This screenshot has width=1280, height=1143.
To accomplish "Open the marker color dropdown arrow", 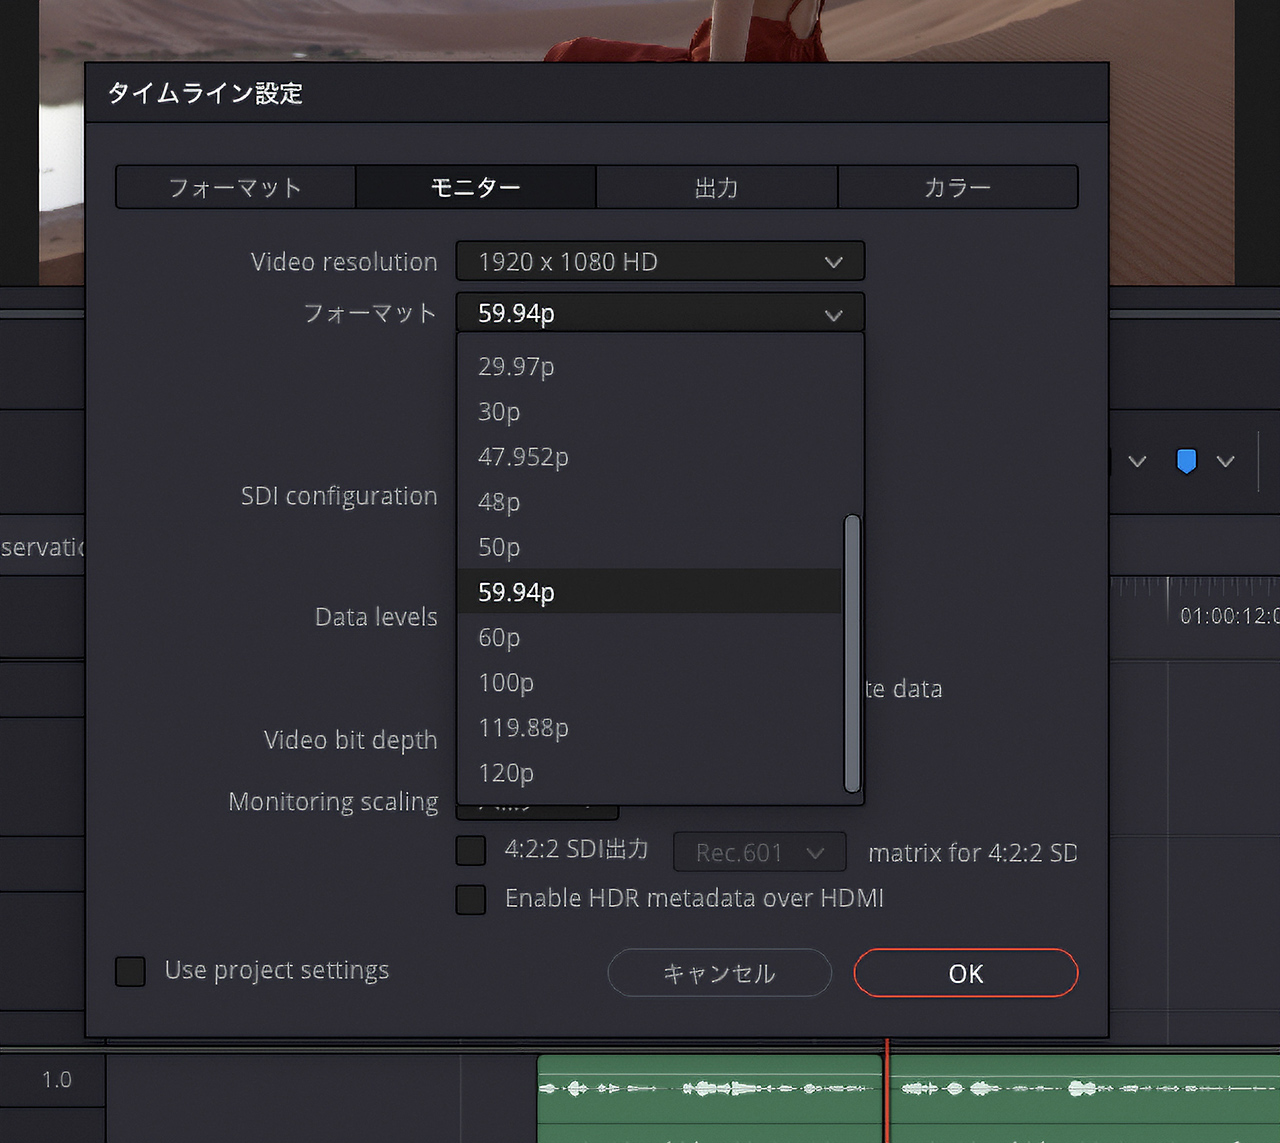I will (1225, 461).
